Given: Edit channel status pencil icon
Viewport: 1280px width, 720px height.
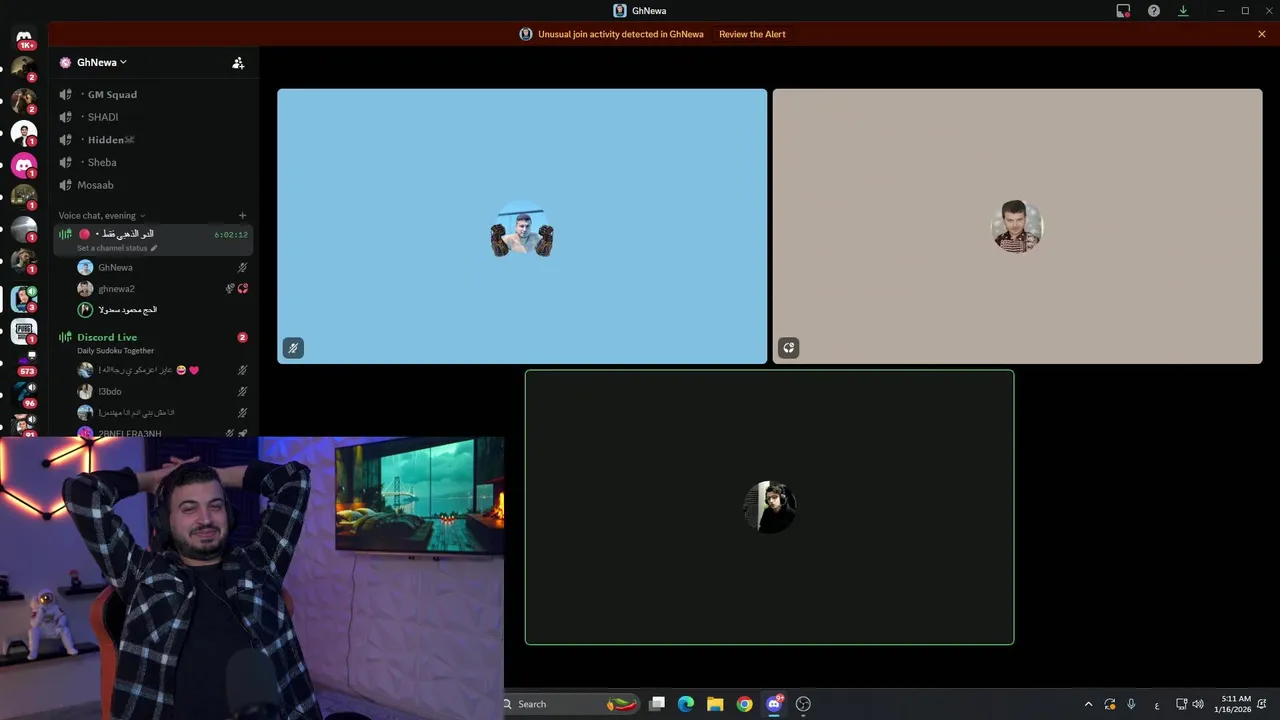Looking at the screenshot, I should (154, 248).
